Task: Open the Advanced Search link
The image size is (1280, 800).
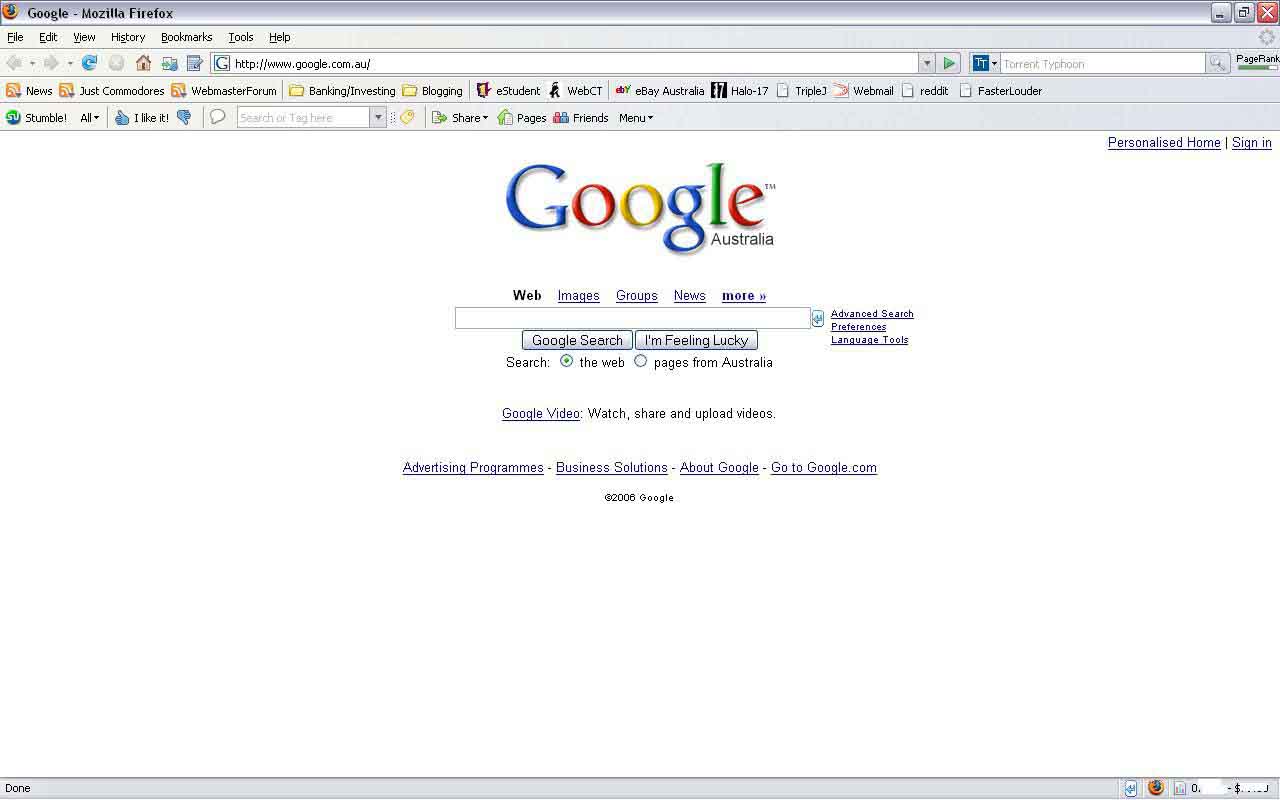Action: click(x=872, y=314)
